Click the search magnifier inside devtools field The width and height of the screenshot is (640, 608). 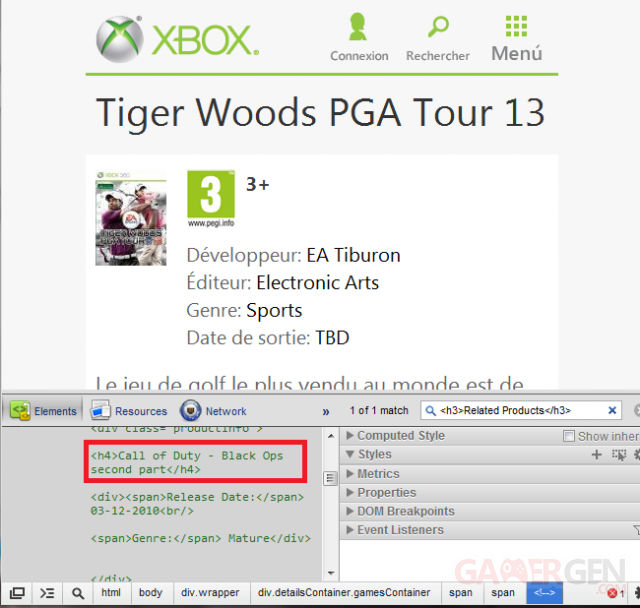point(430,411)
